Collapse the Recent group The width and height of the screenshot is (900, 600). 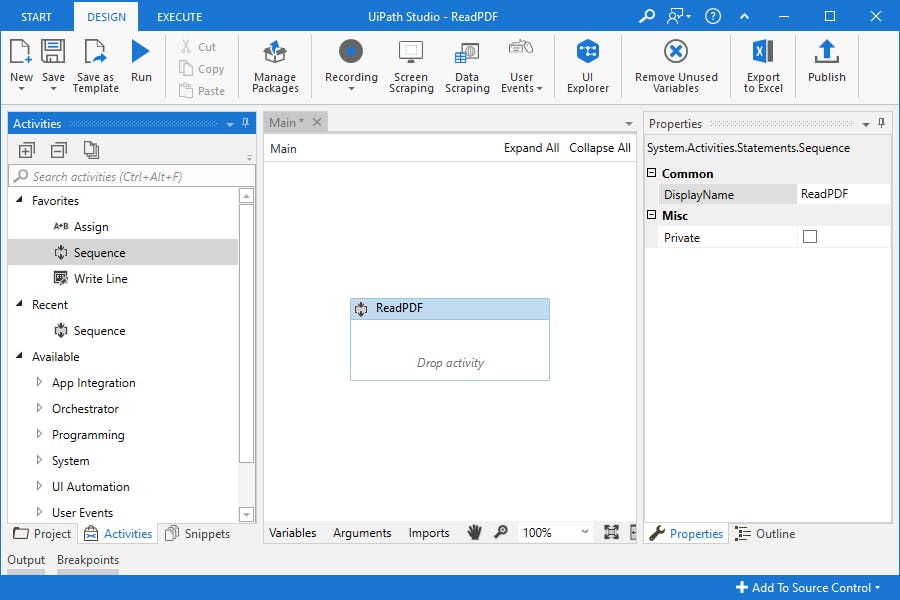pos(20,304)
